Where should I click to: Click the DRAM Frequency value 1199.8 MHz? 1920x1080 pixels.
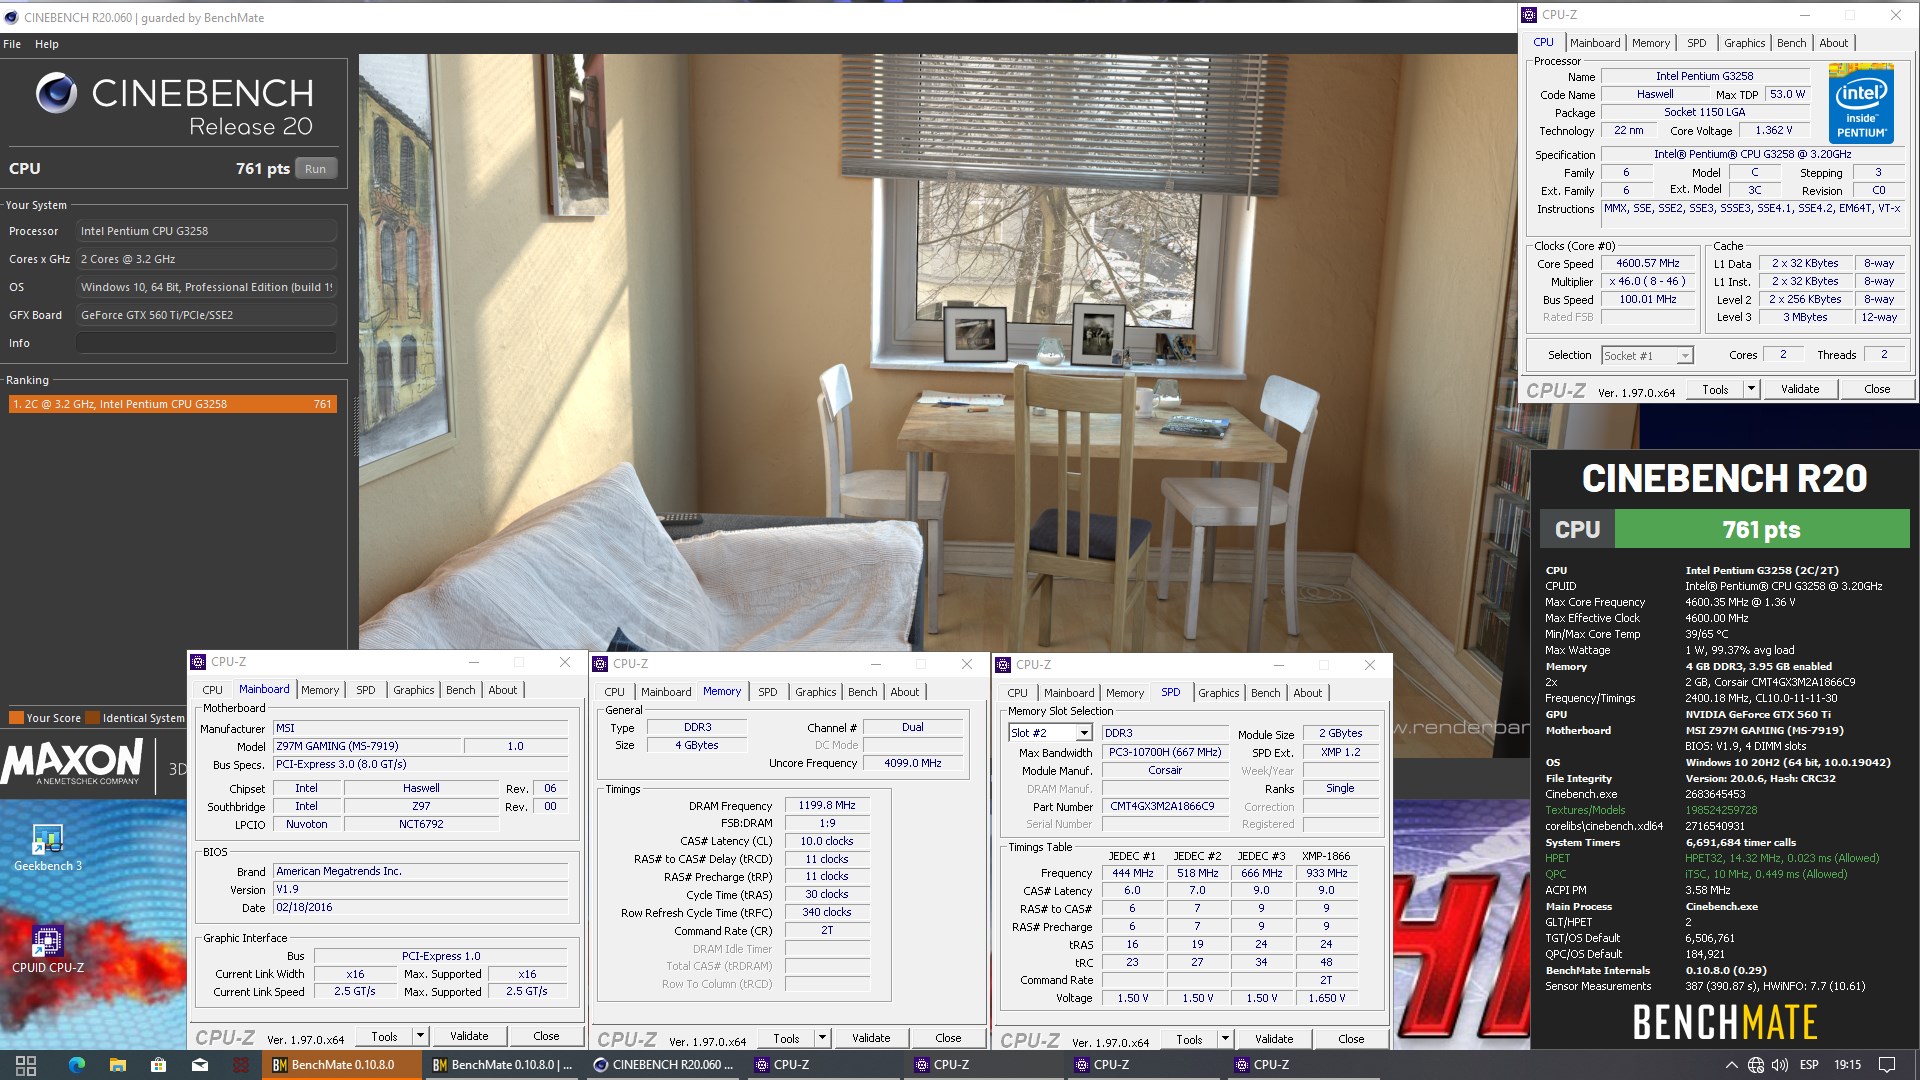point(827,805)
